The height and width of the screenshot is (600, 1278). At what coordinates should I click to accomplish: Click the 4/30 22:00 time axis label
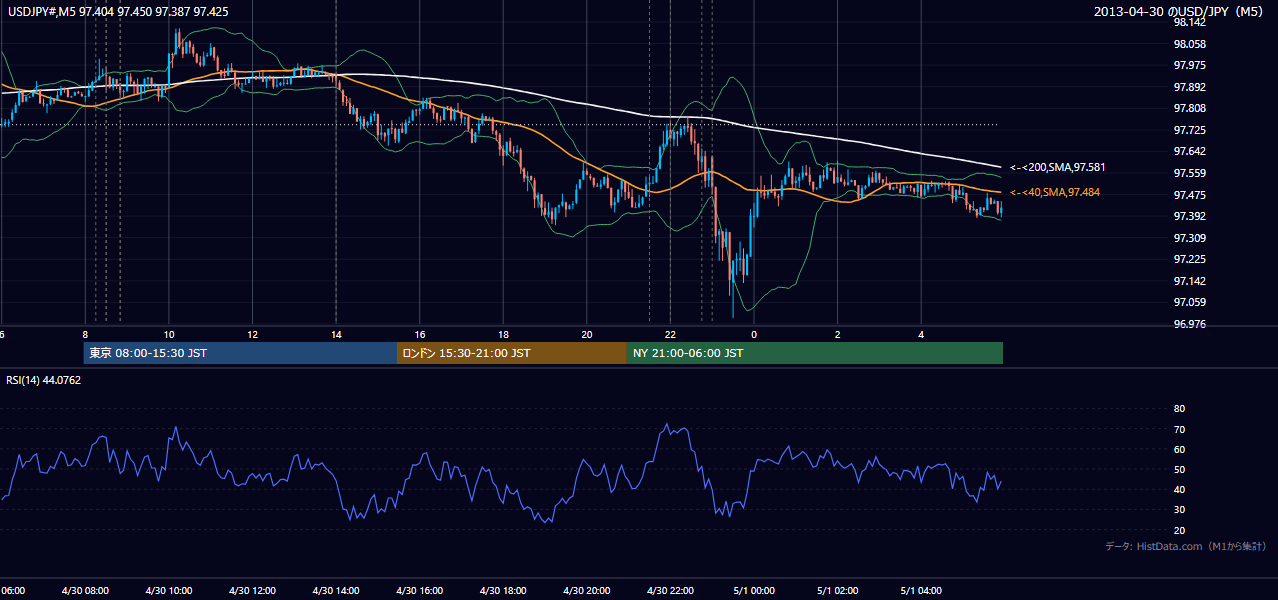coord(670,590)
